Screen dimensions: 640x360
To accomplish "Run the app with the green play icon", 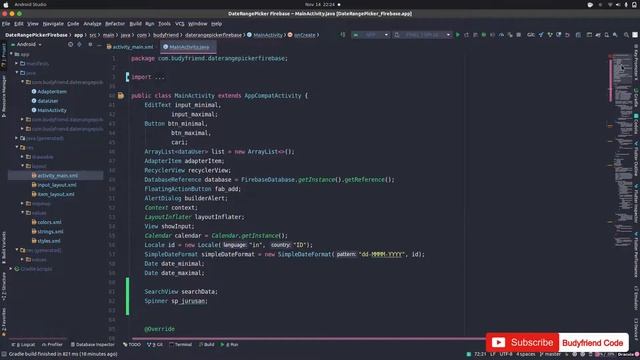I will pyautogui.click(x=458, y=35).
